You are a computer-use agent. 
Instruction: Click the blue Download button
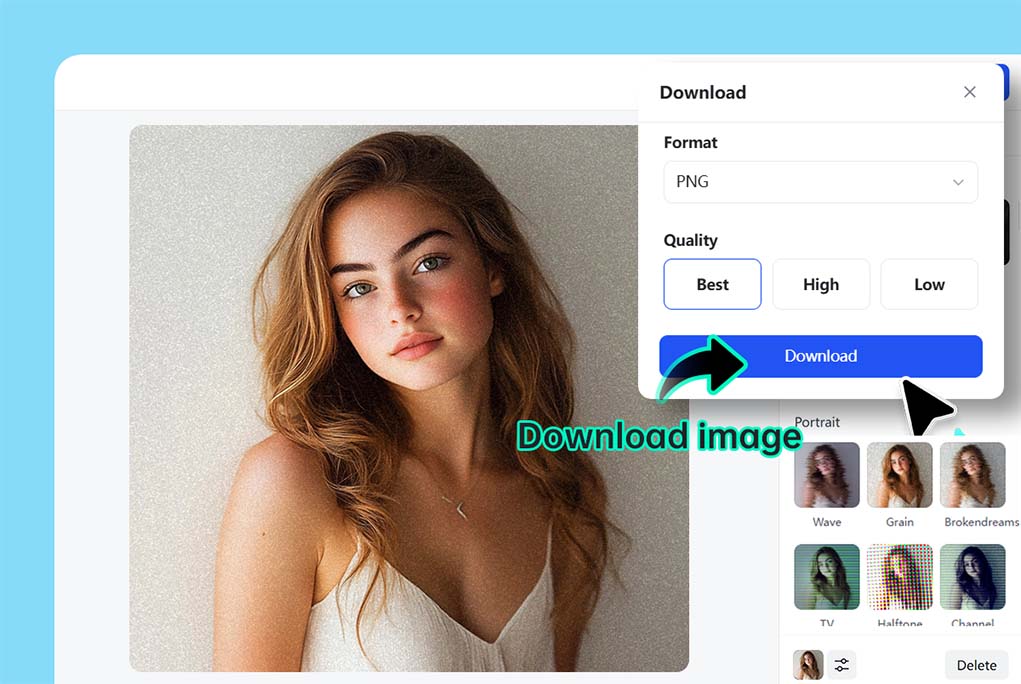(820, 356)
